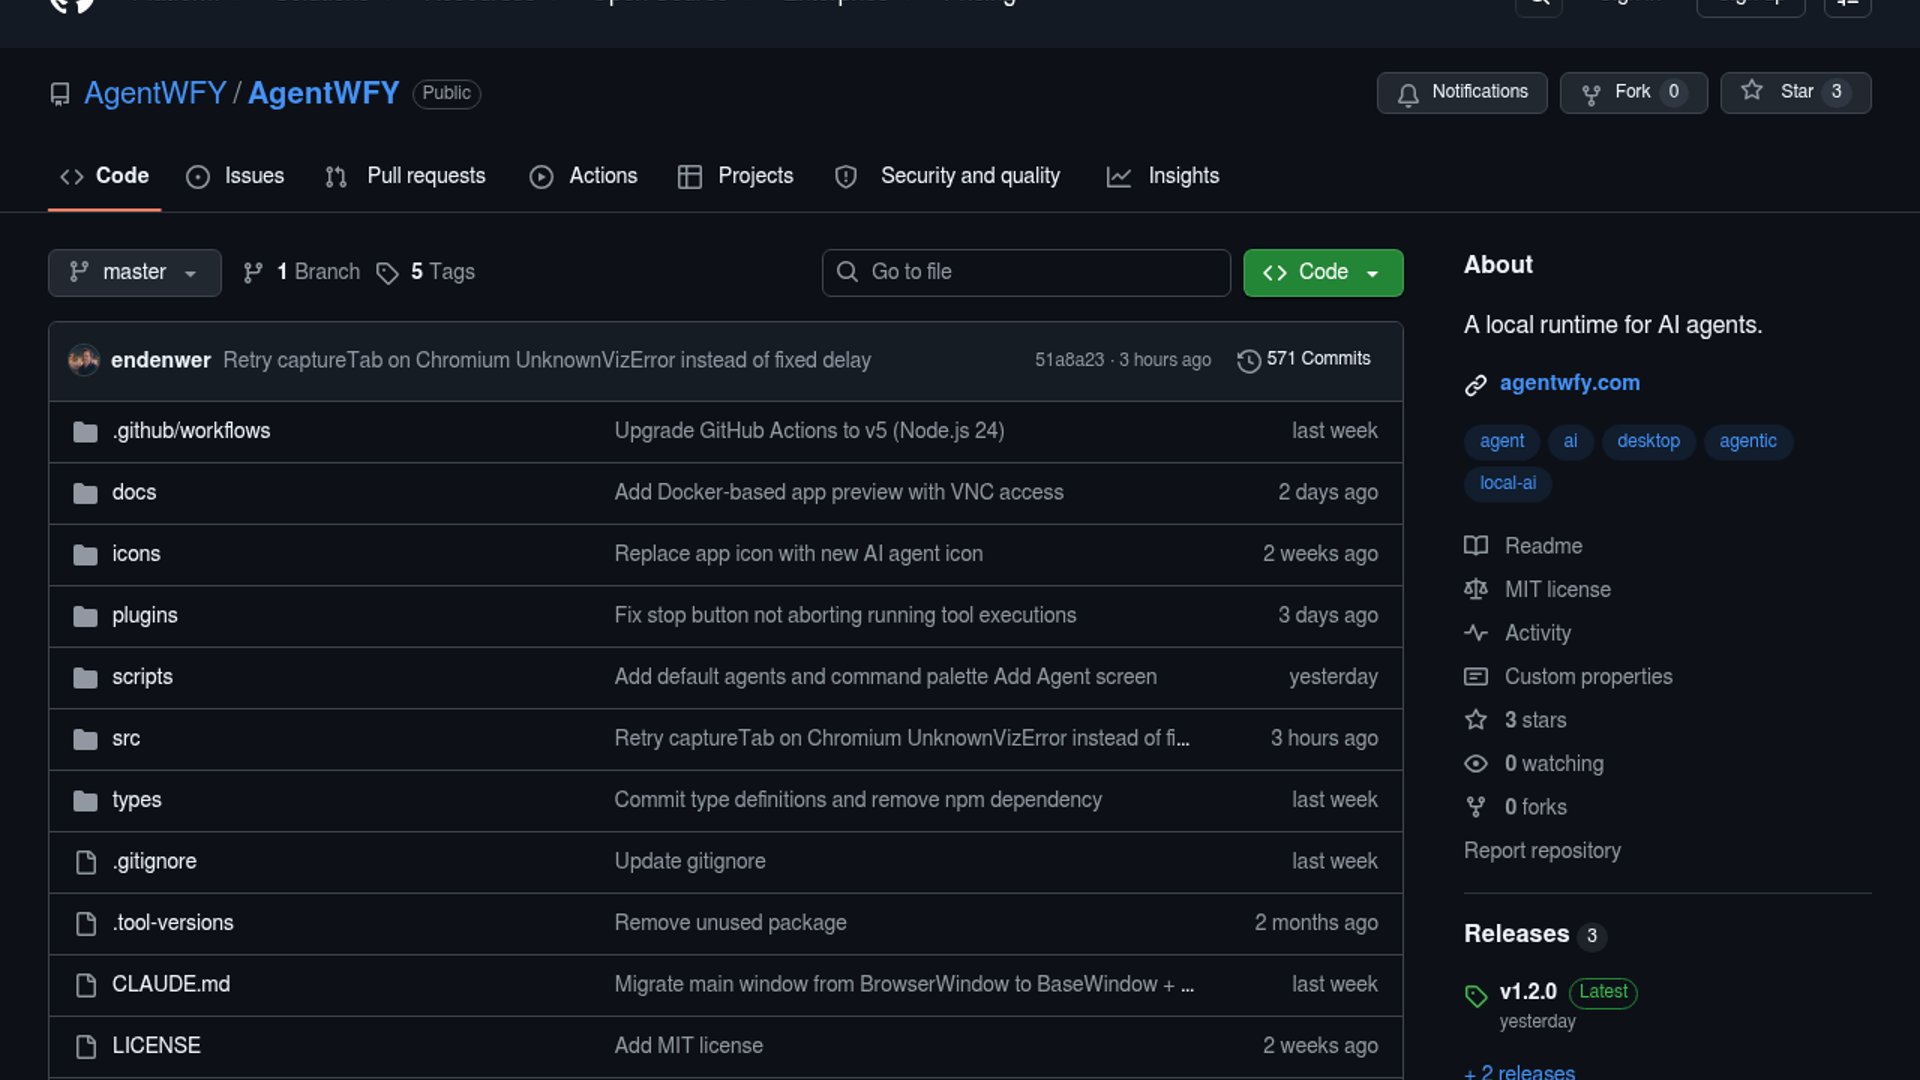Image resolution: width=1920 pixels, height=1080 pixels.
Task: Visit the agentwfy.com link
Action: tap(1569, 383)
